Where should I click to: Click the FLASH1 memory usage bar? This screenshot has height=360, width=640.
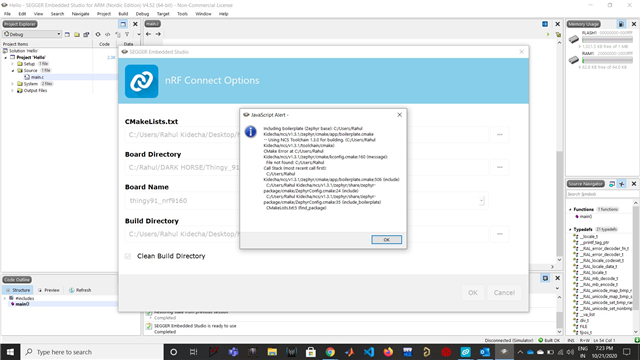pyautogui.click(x=607, y=40)
